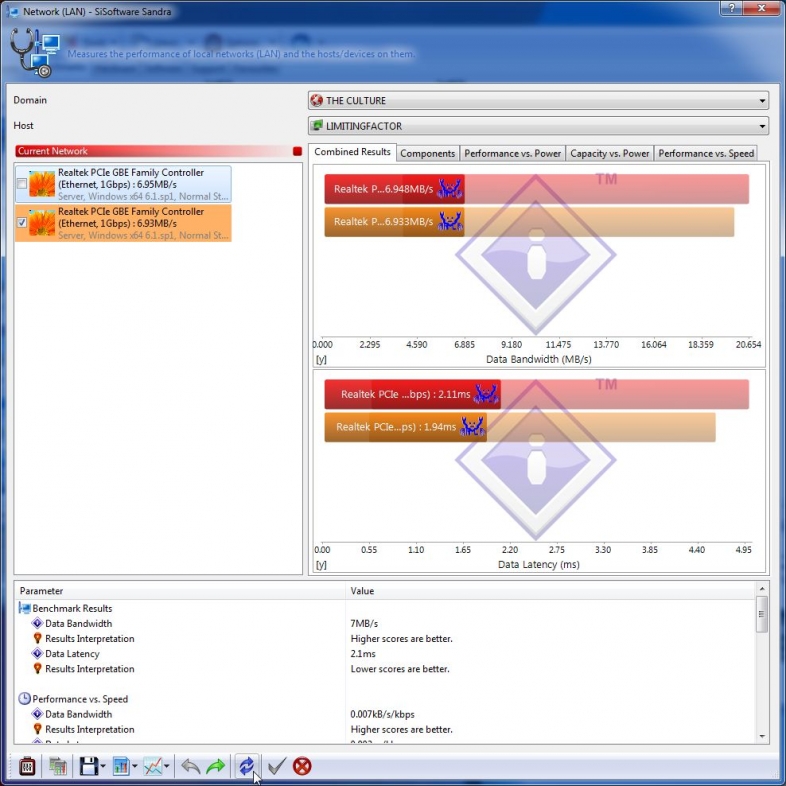Open the save icon dropdown arrow
The height and width of the screenshot is (786, 786).
(103, 766)
